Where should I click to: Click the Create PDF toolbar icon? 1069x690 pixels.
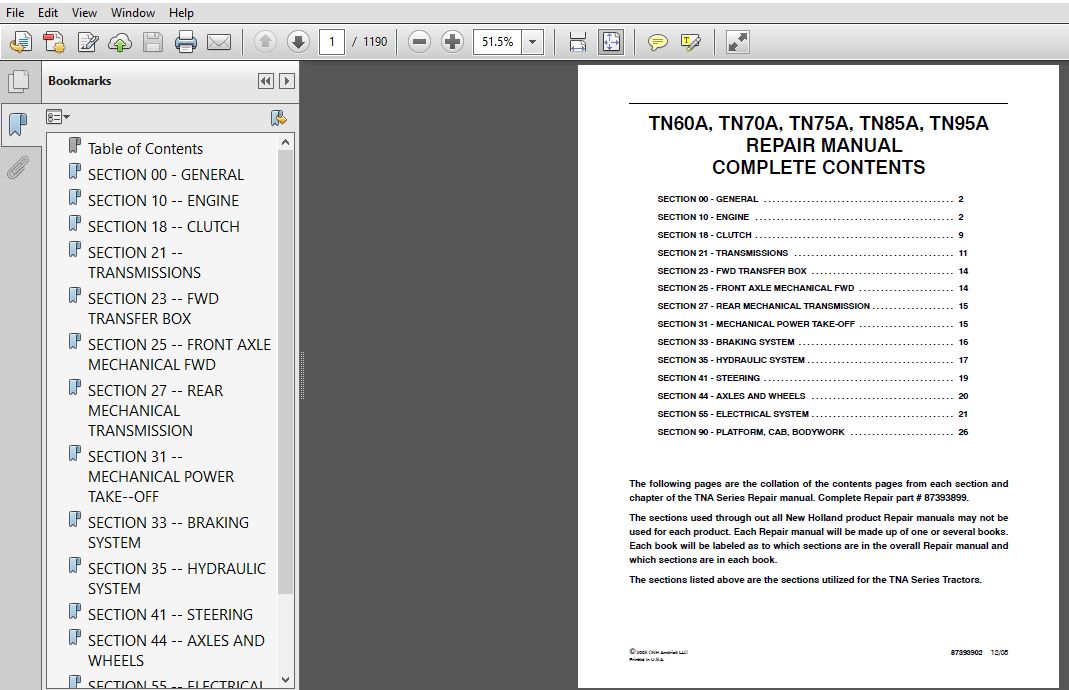coord(54,42)
